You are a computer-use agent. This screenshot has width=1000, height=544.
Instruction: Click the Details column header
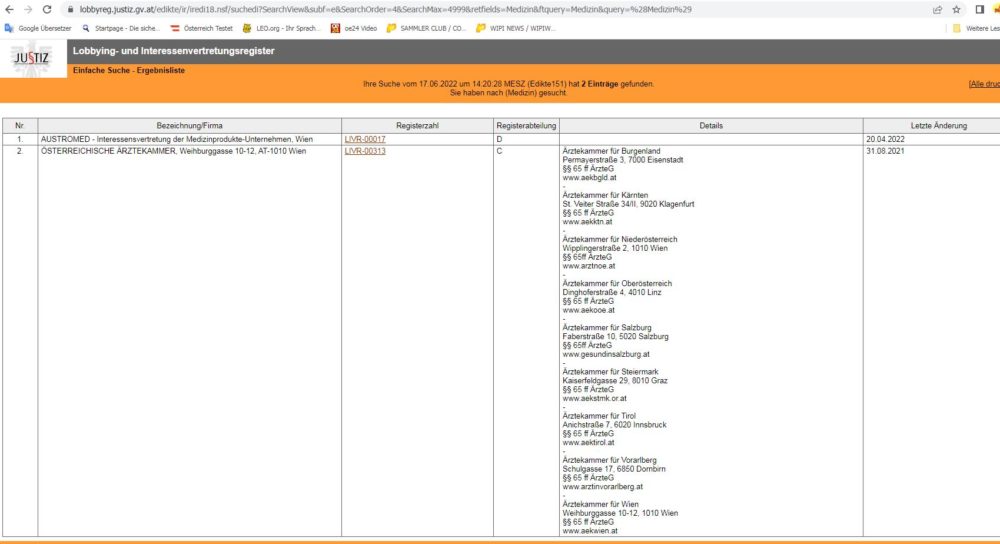click(x=711, y=126)
